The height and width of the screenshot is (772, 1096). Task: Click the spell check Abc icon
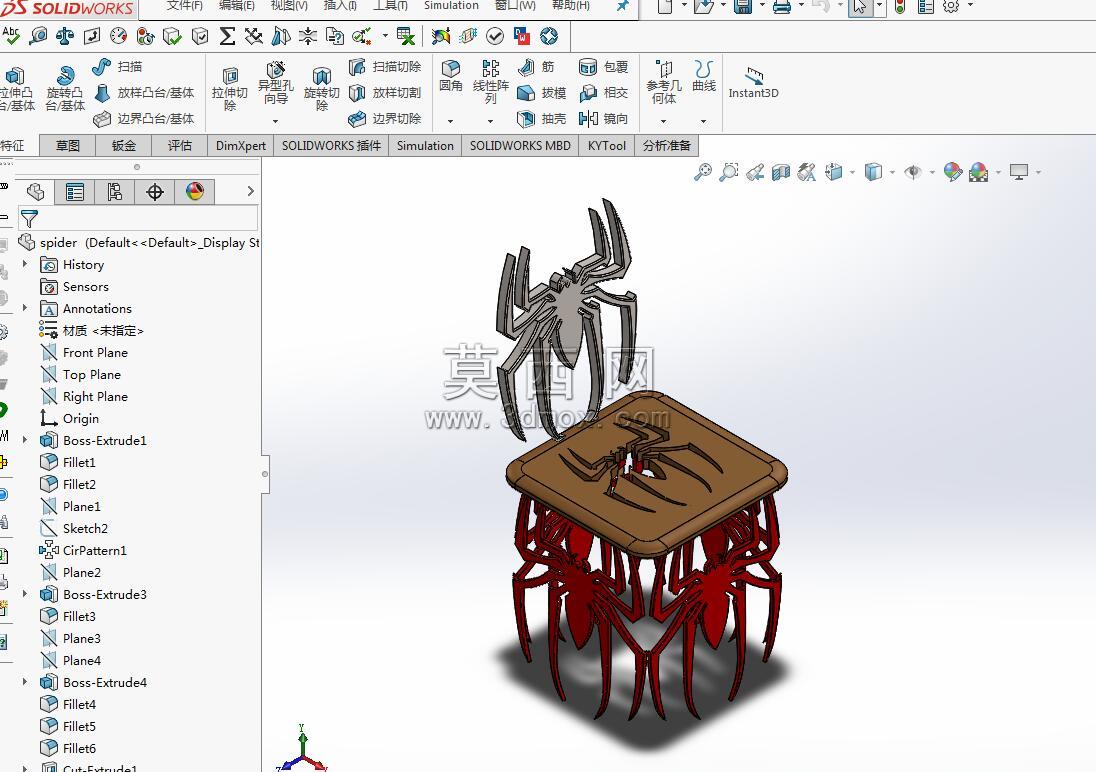11,36
